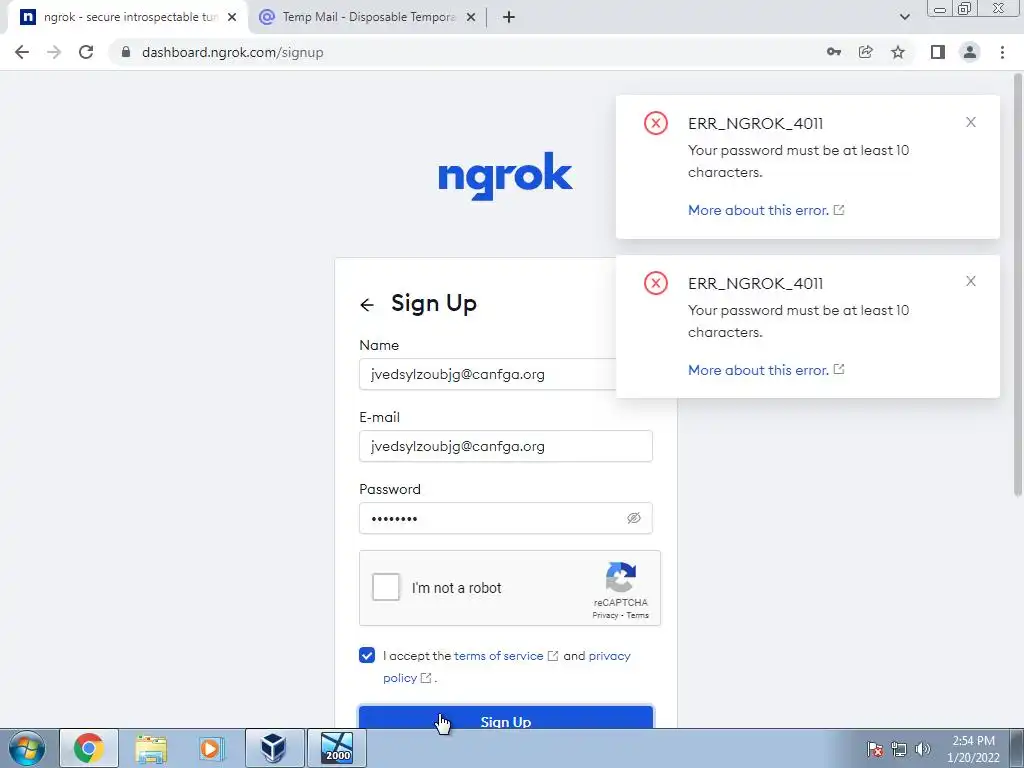Open Action Center flag in system tray
1024x768 pixels.
[x=874, y=749]
